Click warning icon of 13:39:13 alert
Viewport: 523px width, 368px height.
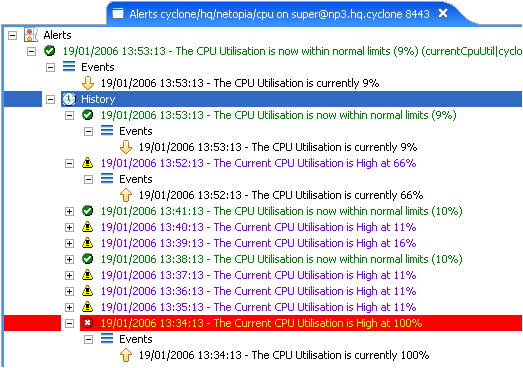pyautogui.click(x=88, y=243)
